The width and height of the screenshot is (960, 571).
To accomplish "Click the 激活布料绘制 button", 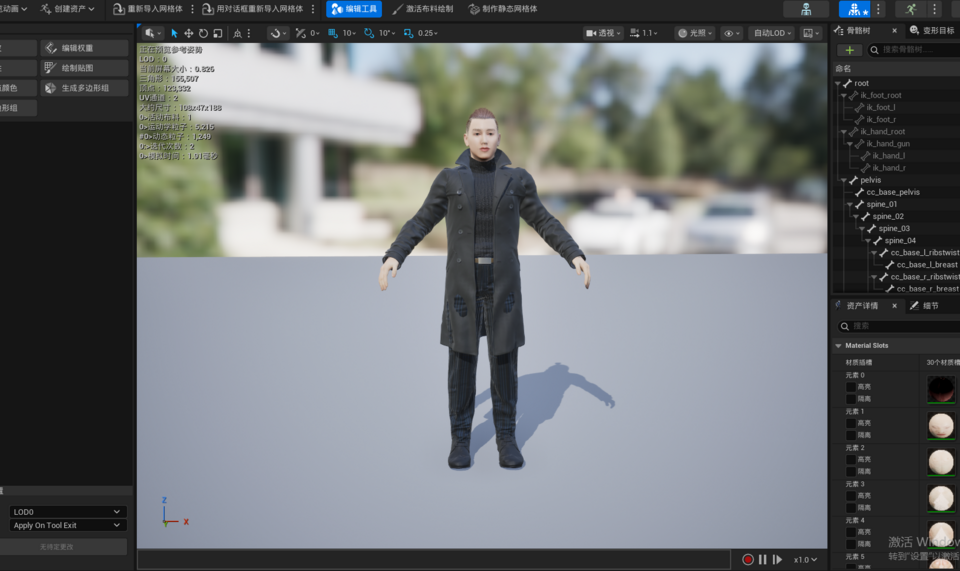I will click(422, 9).
